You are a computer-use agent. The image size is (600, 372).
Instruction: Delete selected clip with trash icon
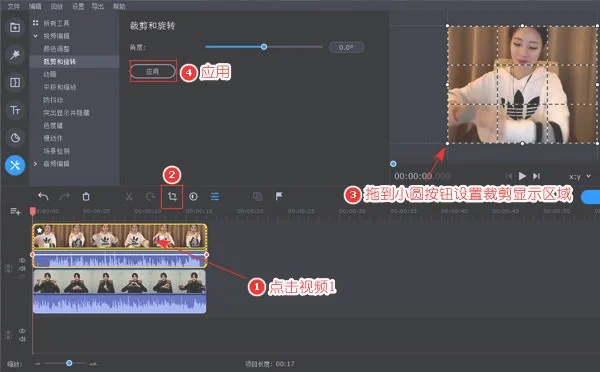point(86,196)
